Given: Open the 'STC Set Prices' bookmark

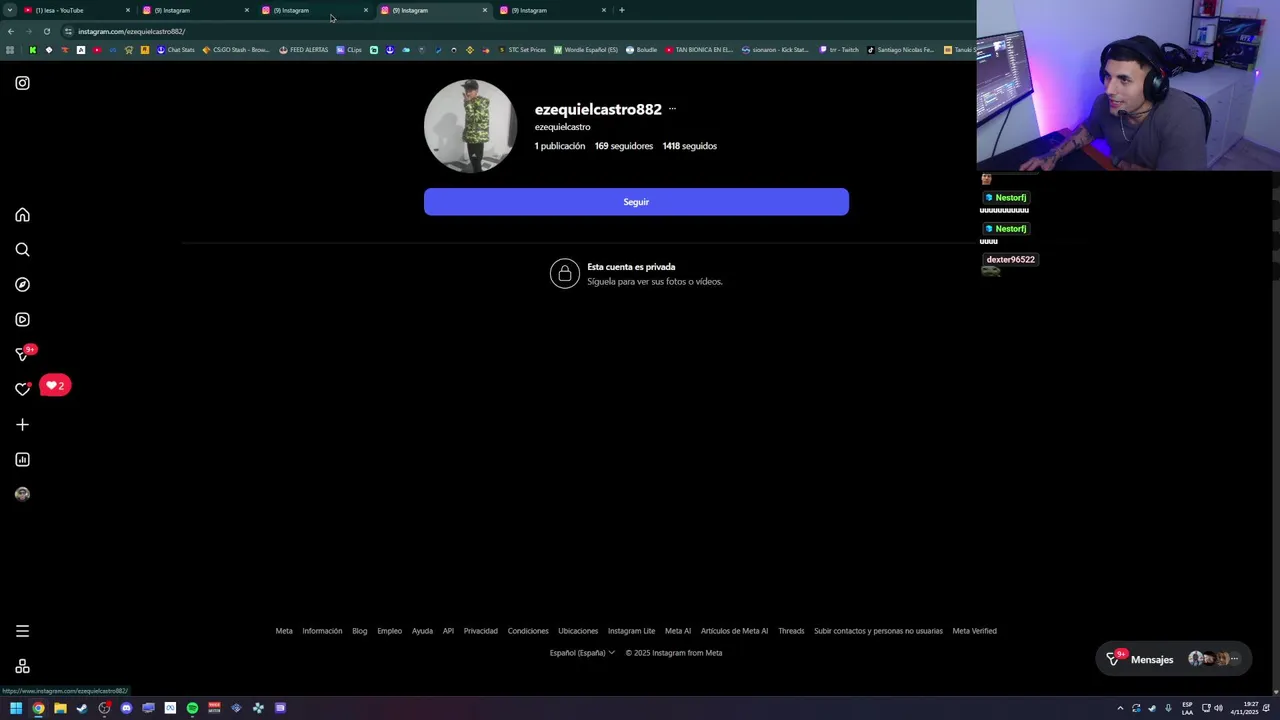Looking at the screenshot, I should coord(521,50).
